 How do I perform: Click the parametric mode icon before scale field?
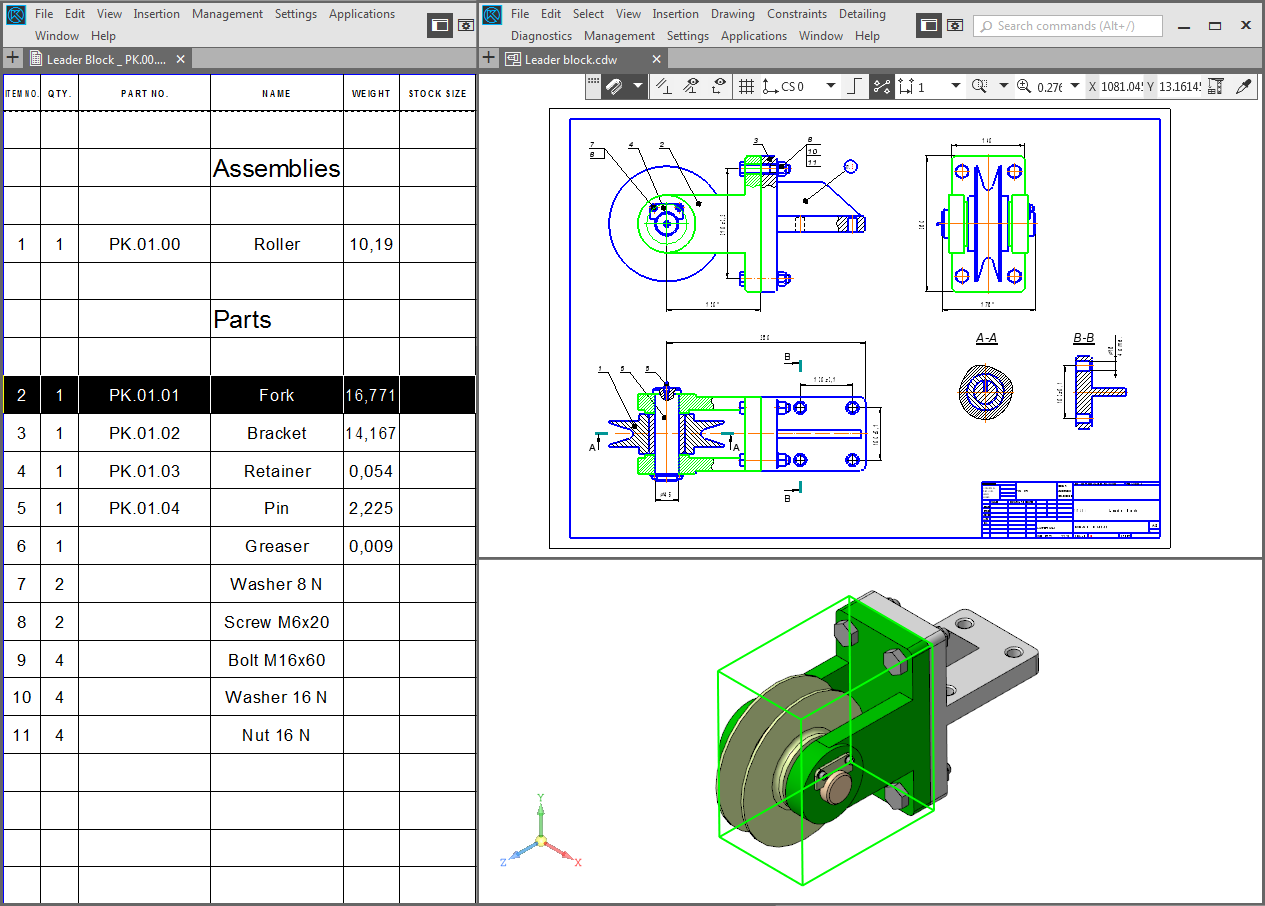(x=881, y=87)
